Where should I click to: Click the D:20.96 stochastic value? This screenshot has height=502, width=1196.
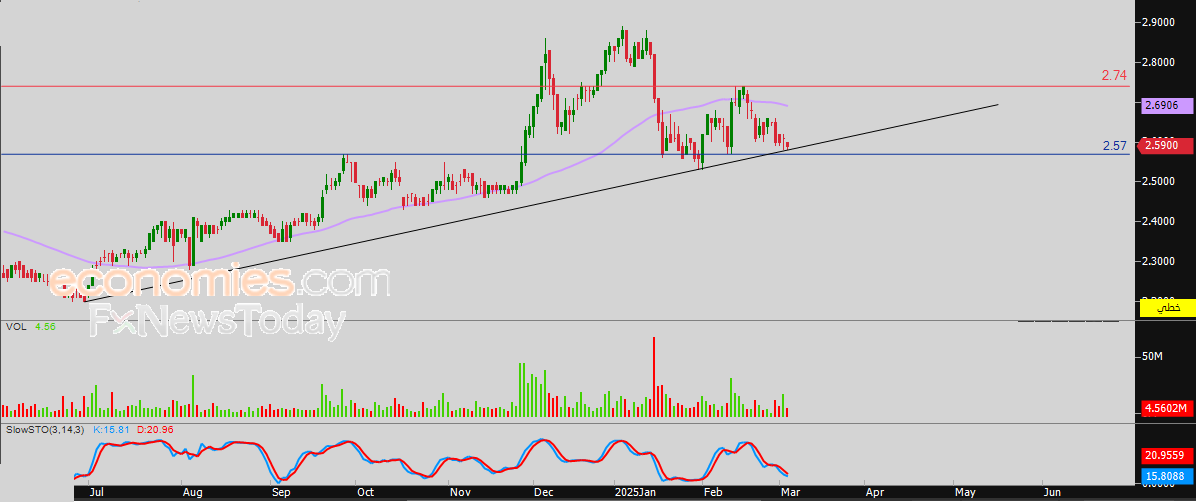(x=155, y=430)
